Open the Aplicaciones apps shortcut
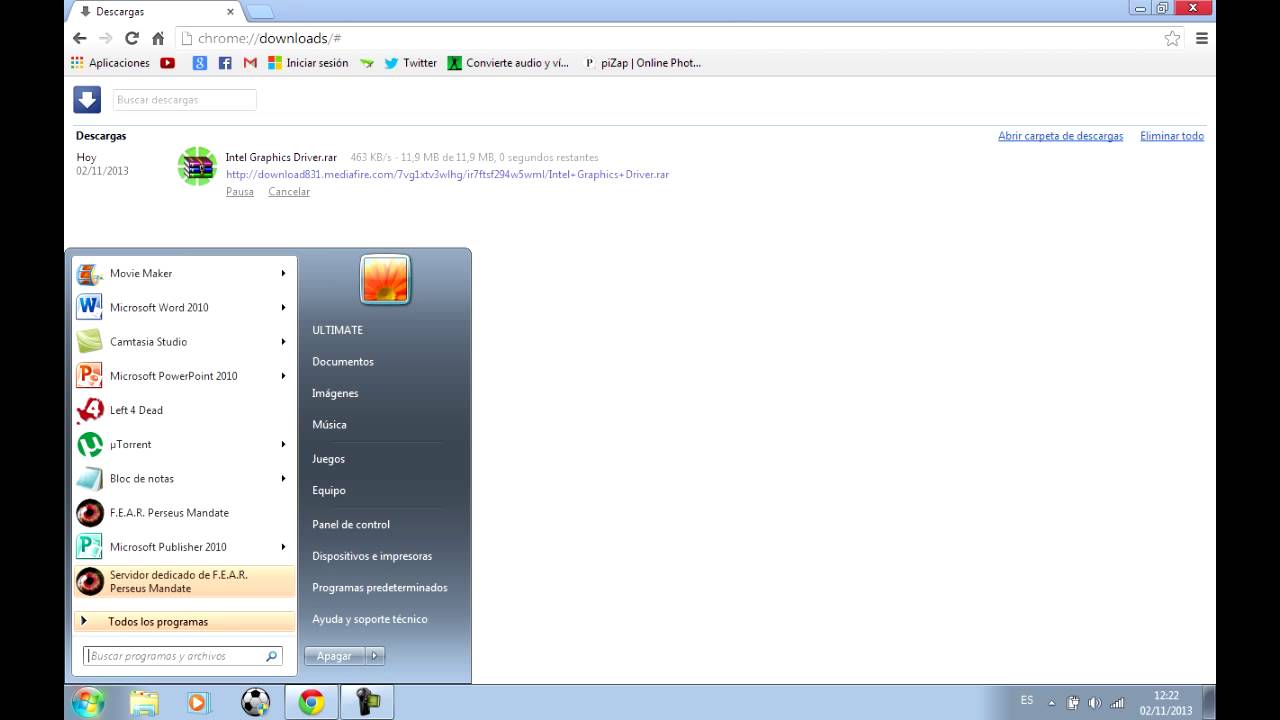 [110, 63]
